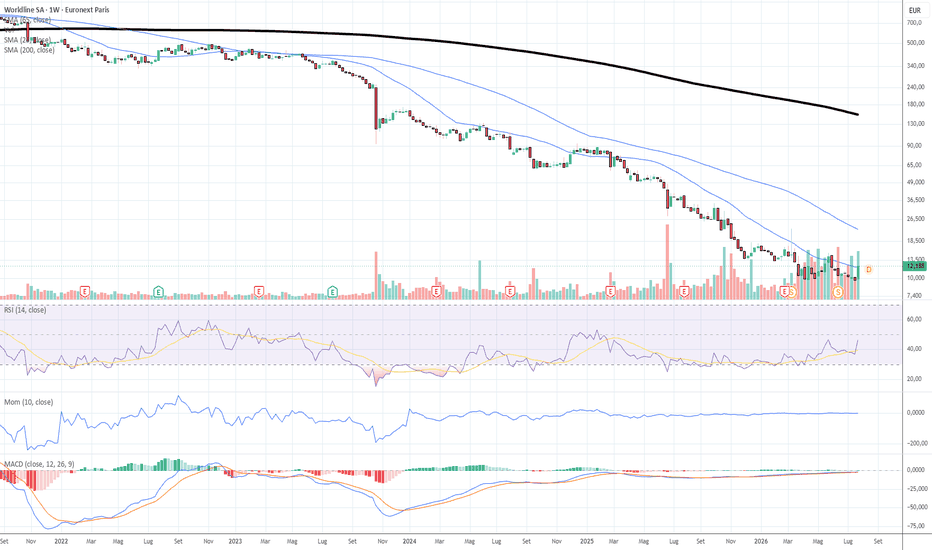The image size is (932, 550).
Task: Click the Worldline SA symbol title
Action: [24, 10]
